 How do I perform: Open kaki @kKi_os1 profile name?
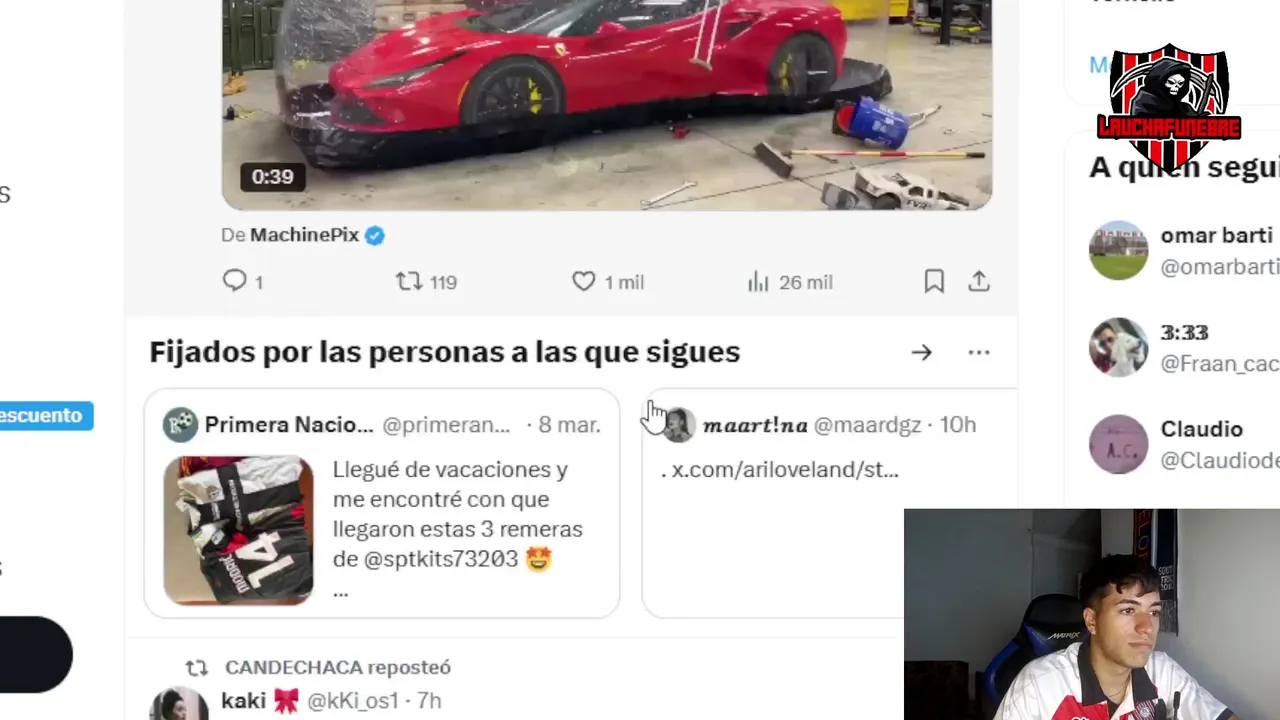pos(244,701)
